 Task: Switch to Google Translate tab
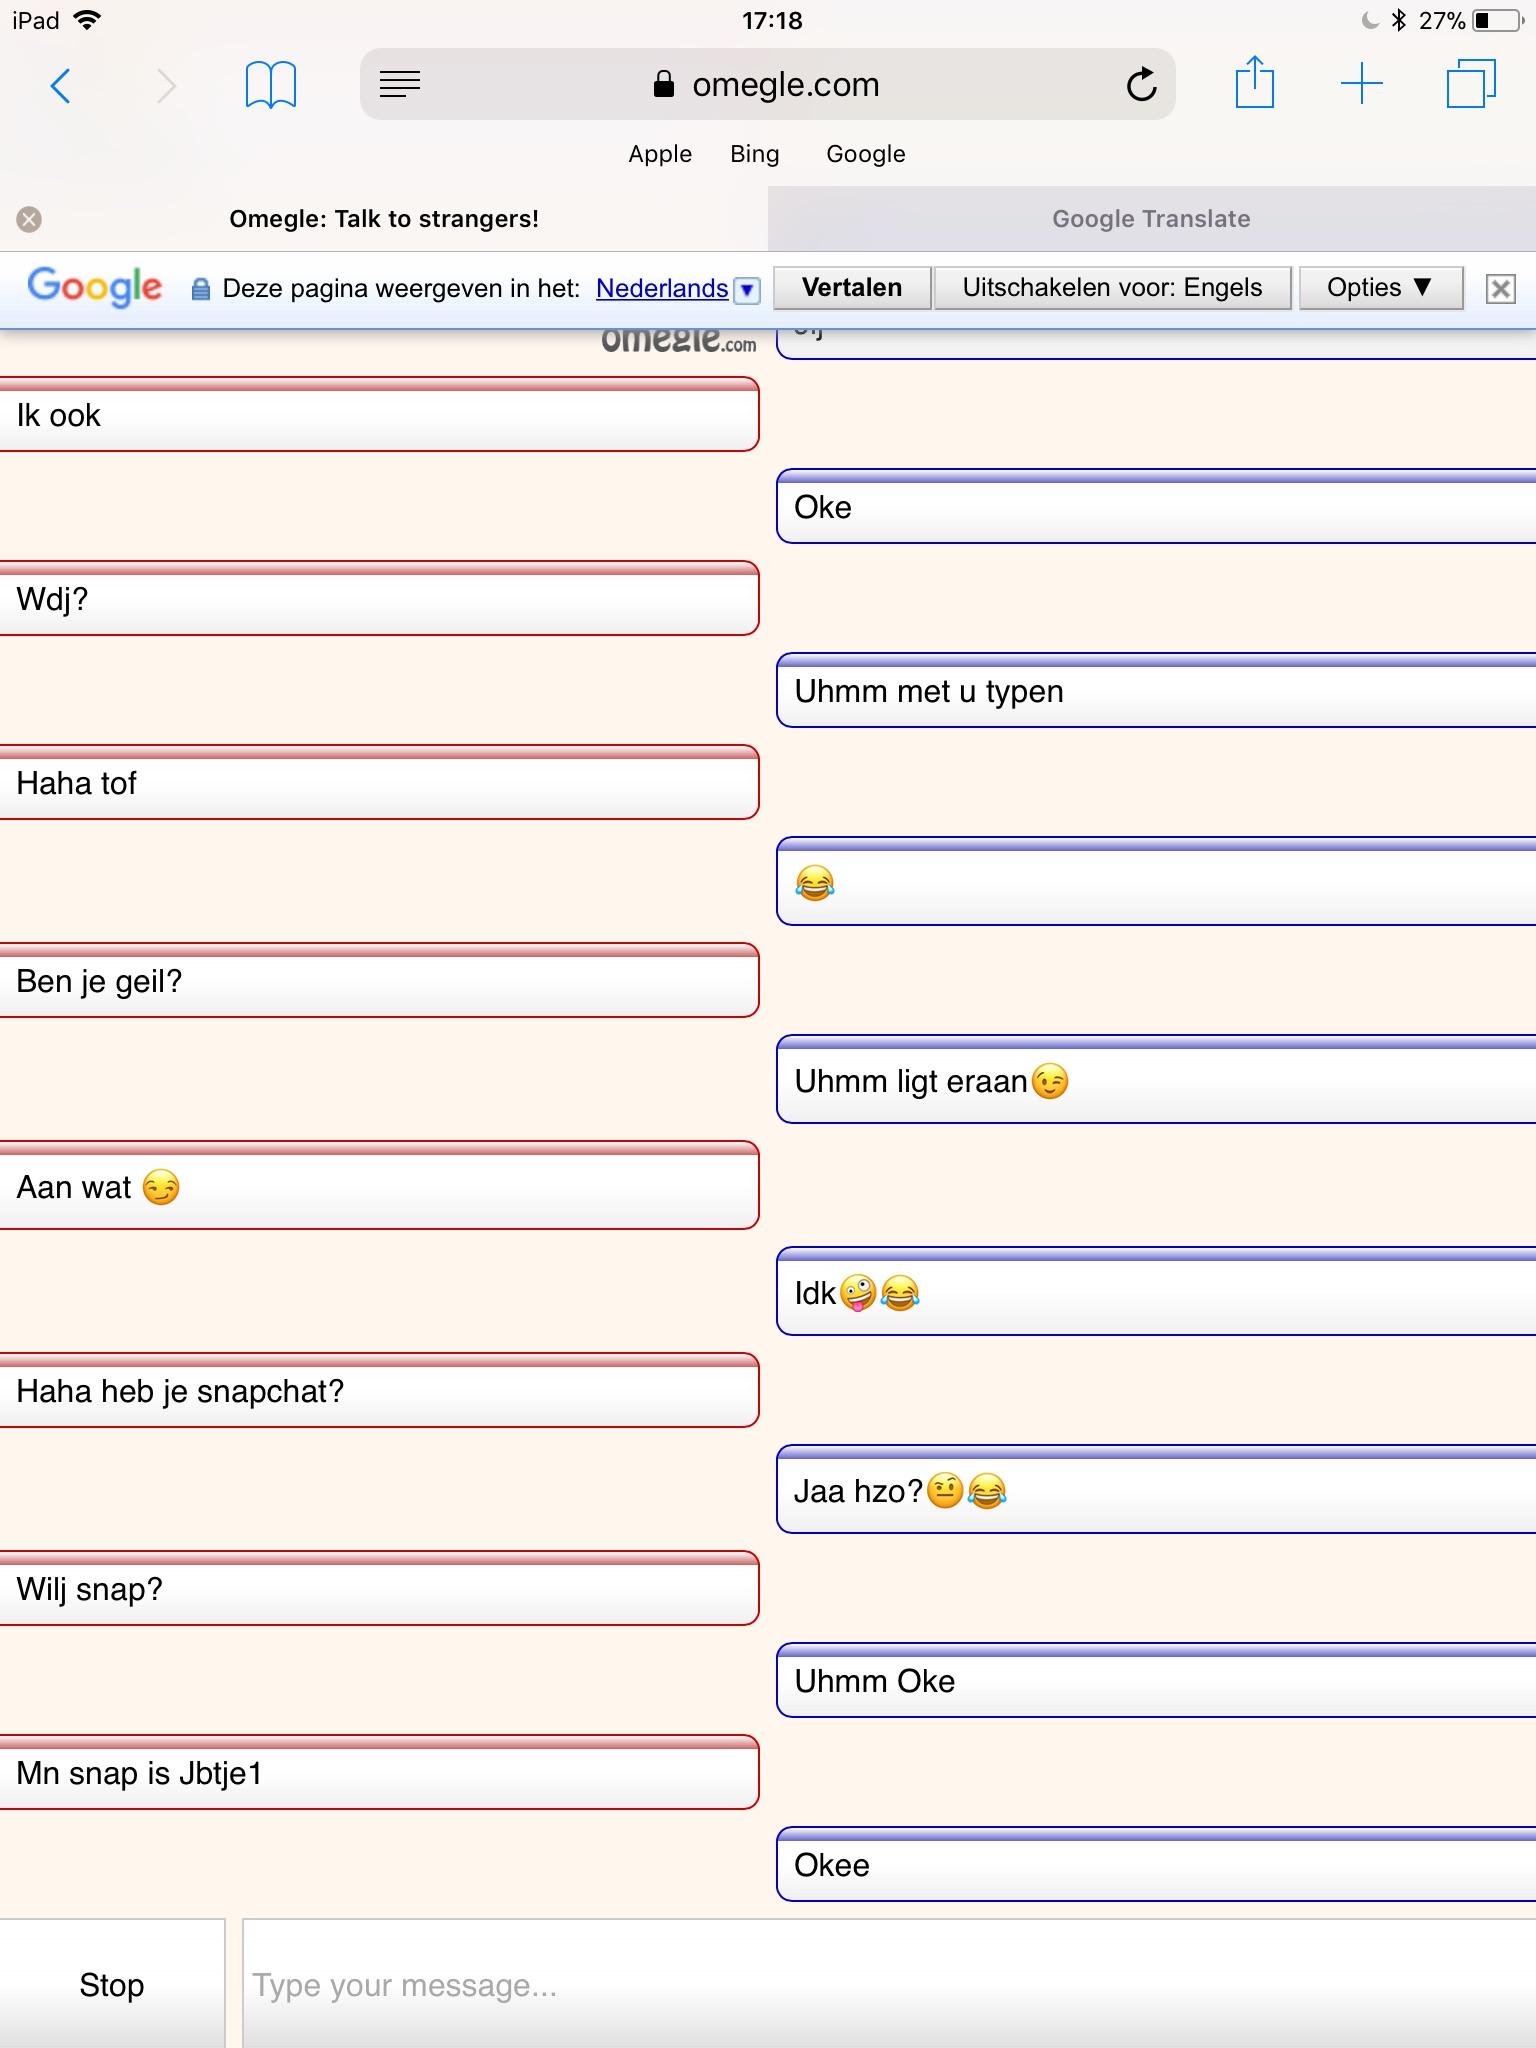1151,219
